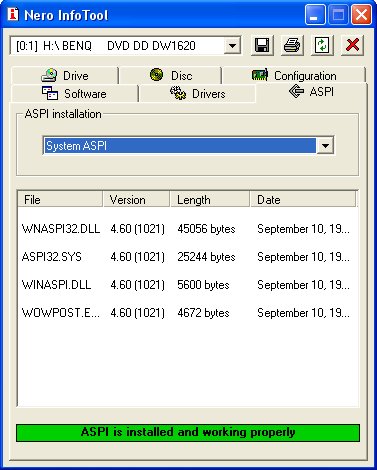The image size is (377, 470).
Task: Select the WINASPI.DLL file entry
Action: [x=56, y=285]
